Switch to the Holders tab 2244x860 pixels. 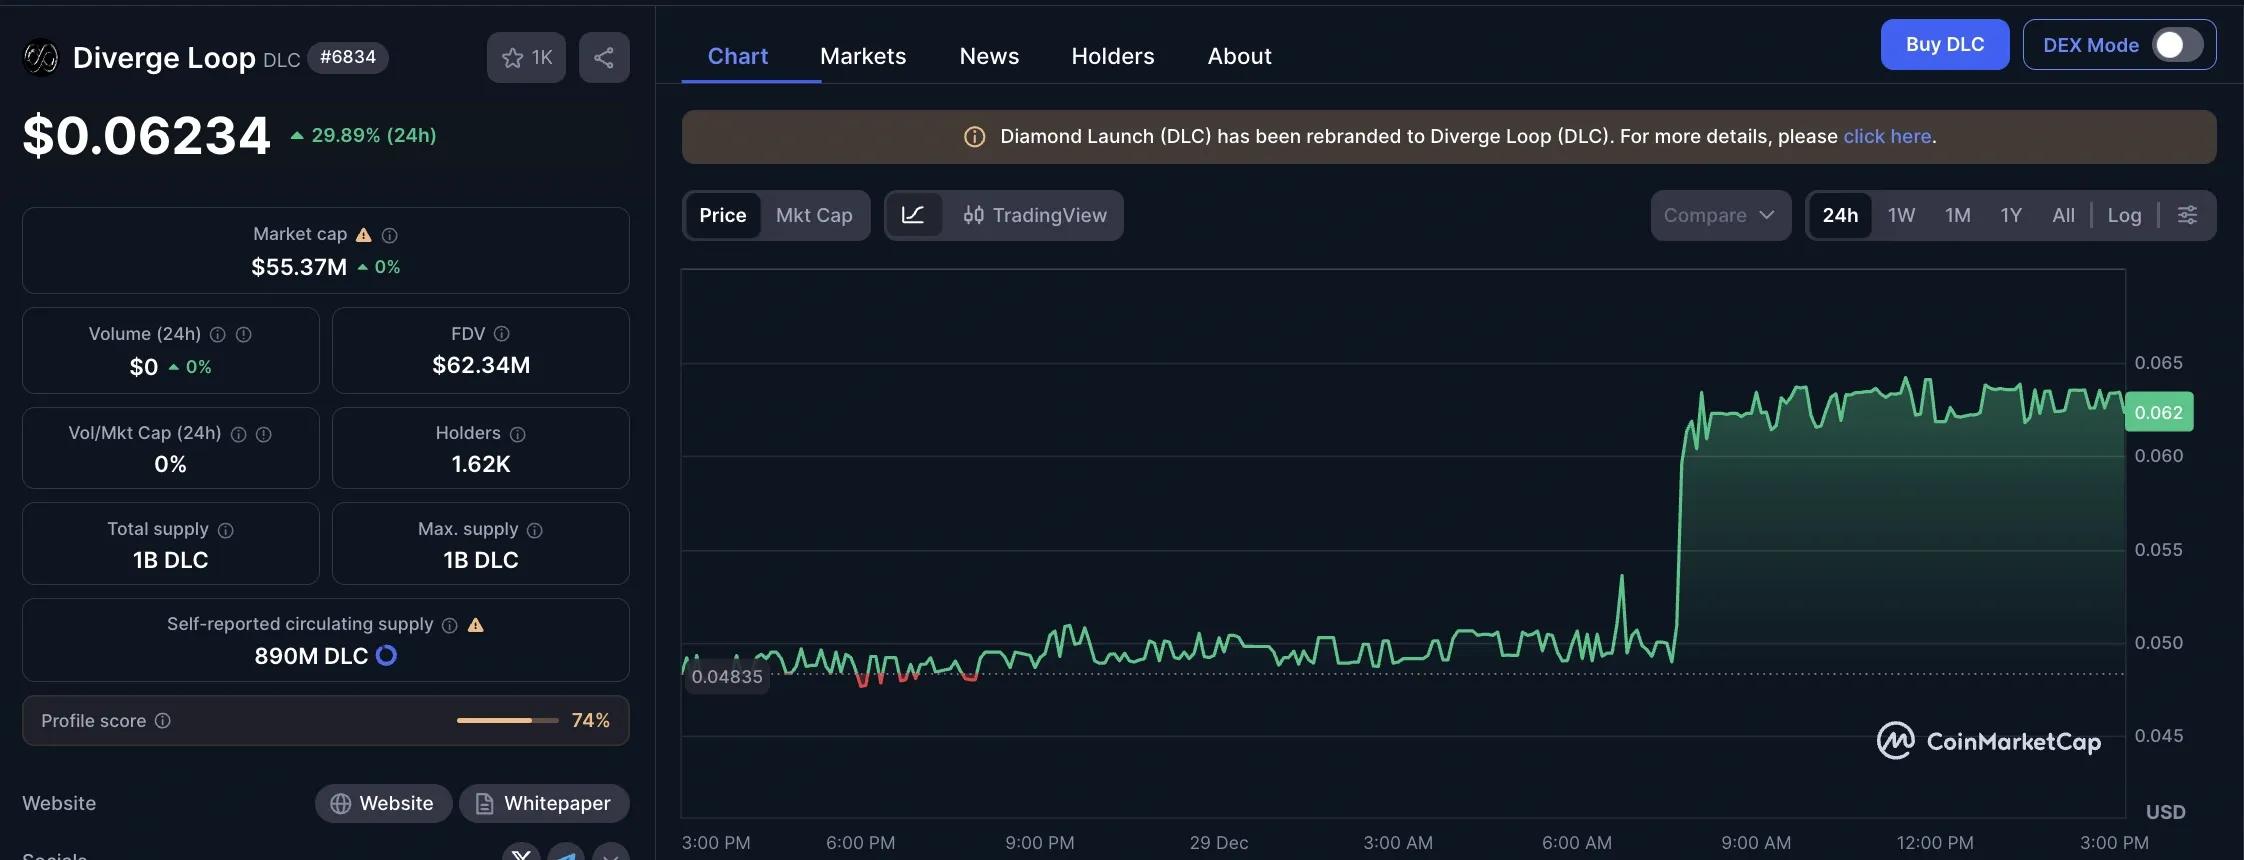pos(1113,56)
